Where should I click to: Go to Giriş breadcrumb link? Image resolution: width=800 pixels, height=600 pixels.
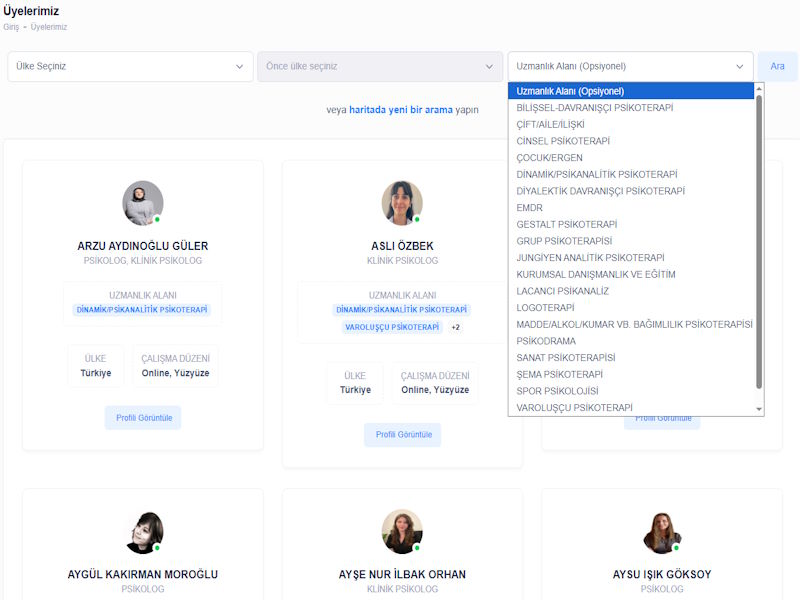click(x=11, y=27)
